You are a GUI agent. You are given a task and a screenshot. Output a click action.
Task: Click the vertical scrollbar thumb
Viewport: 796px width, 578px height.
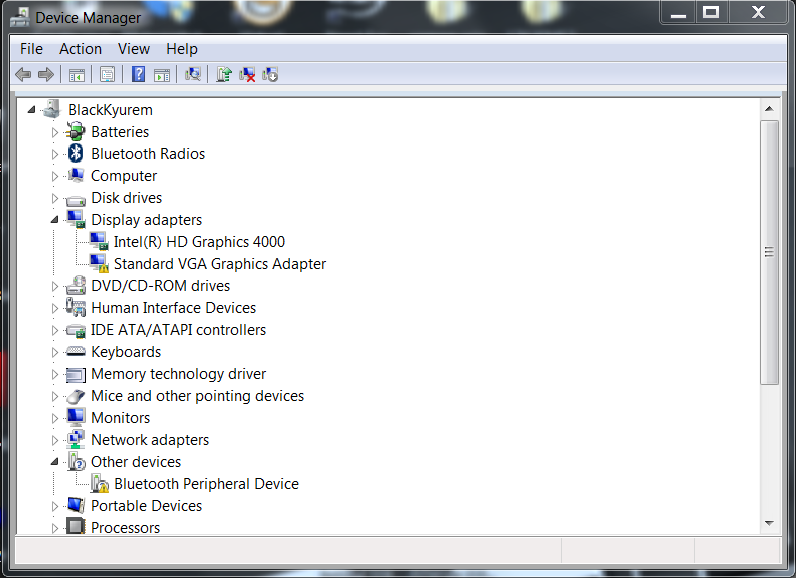click(769, 252)
